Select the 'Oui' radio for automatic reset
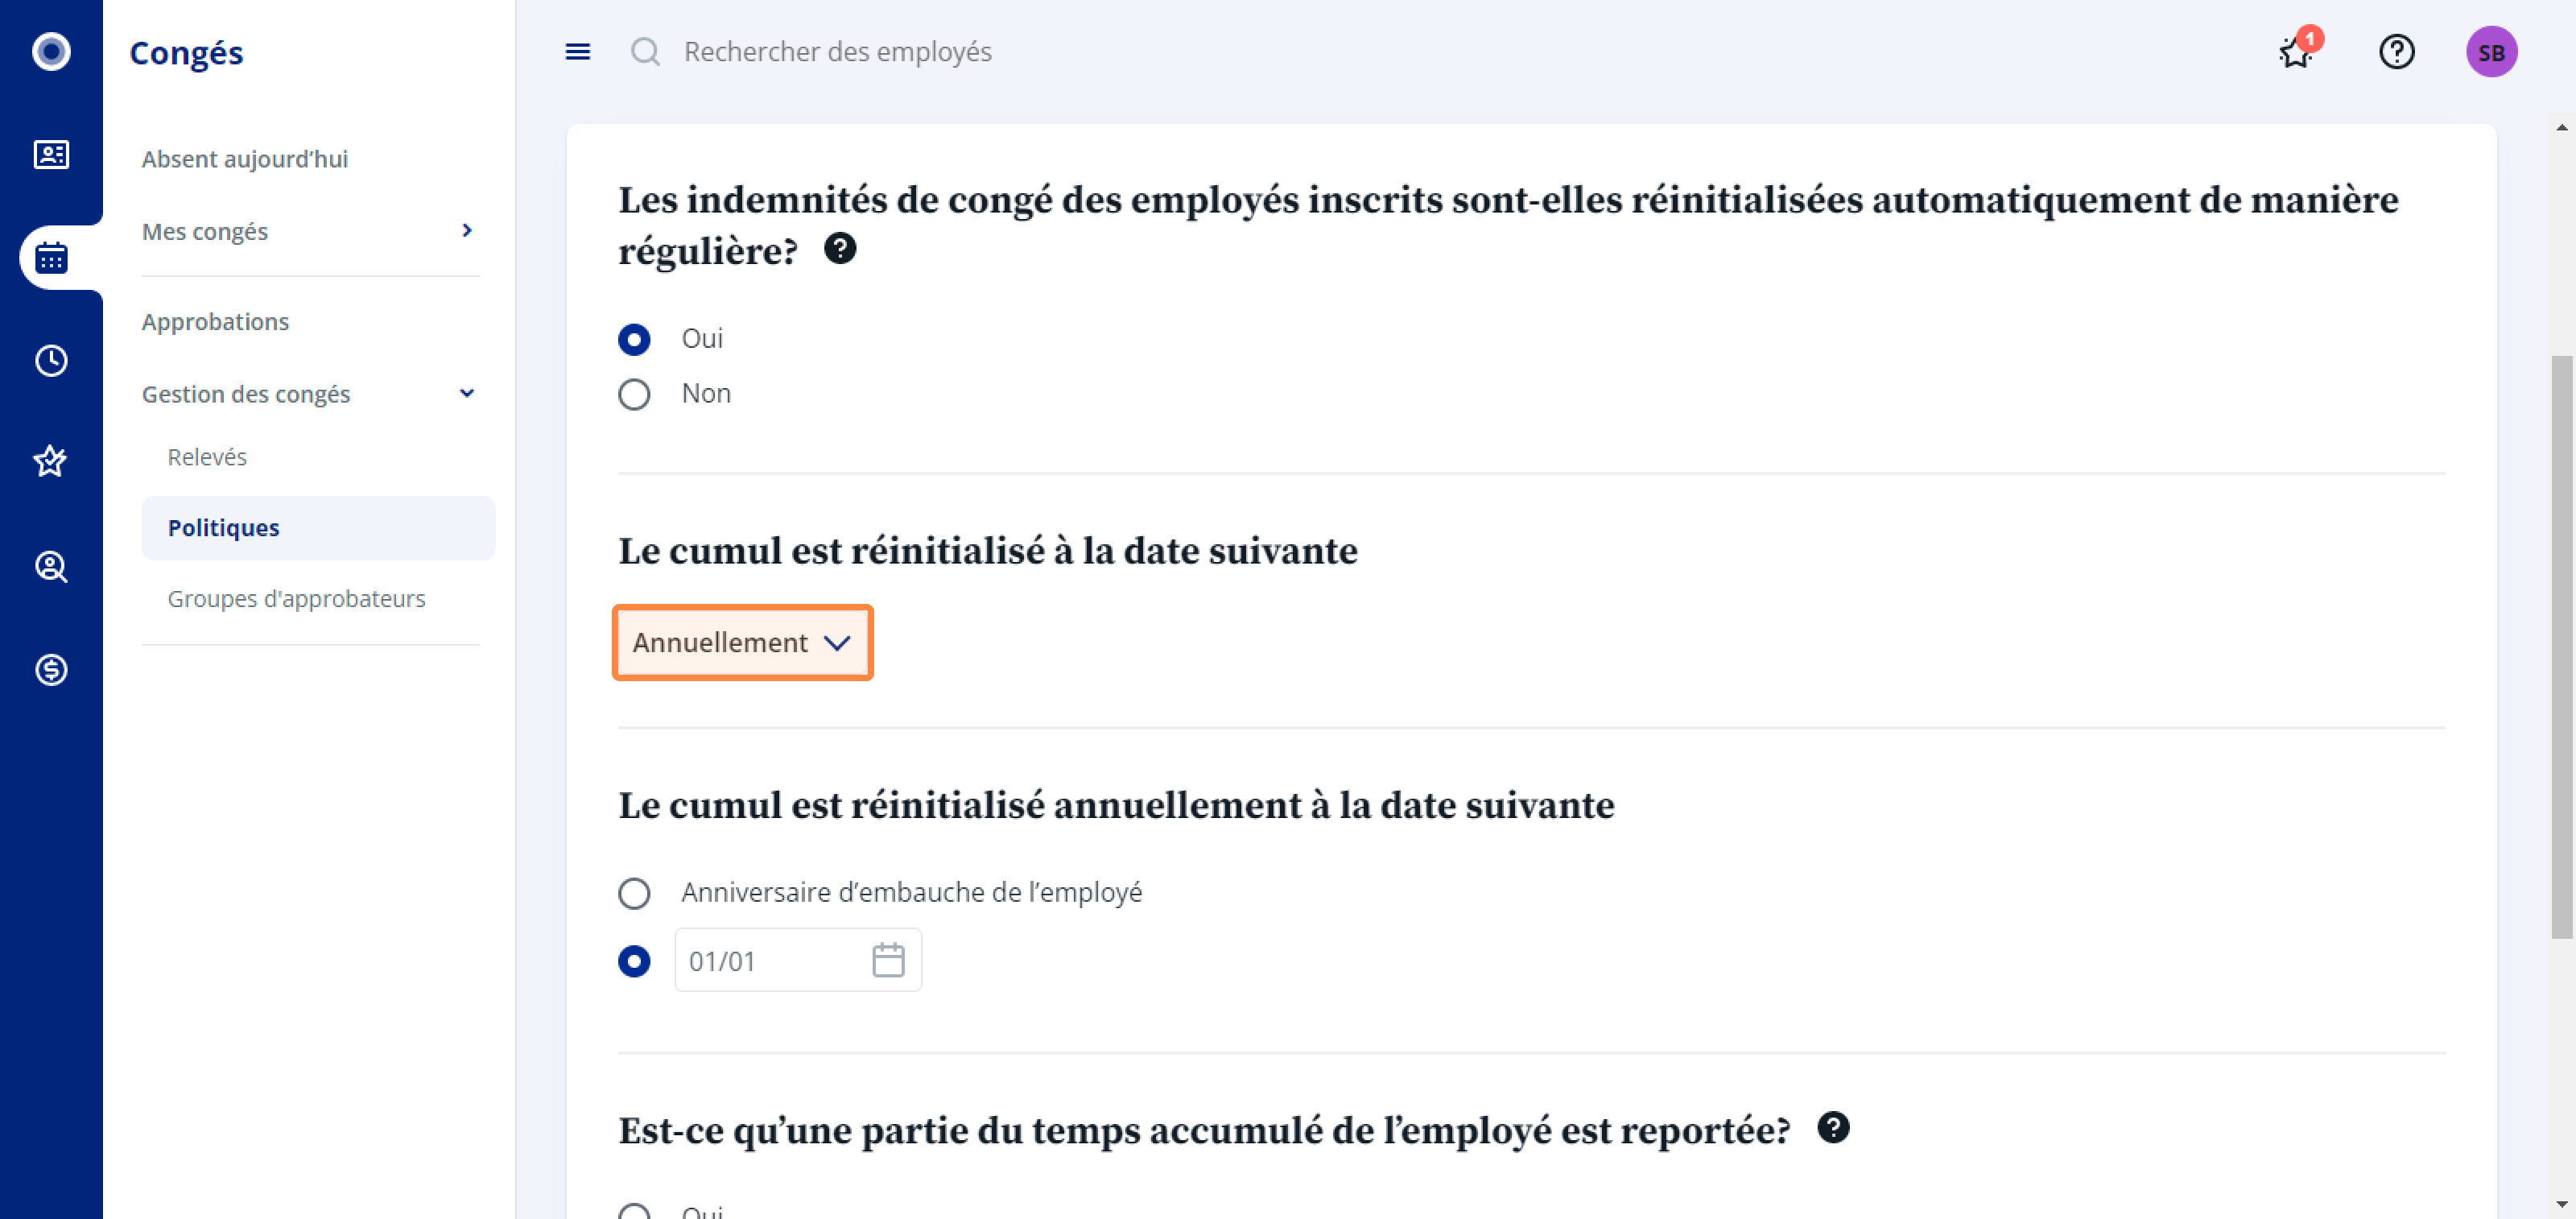The image size is (2576, 1219). (x=634, y=339)
